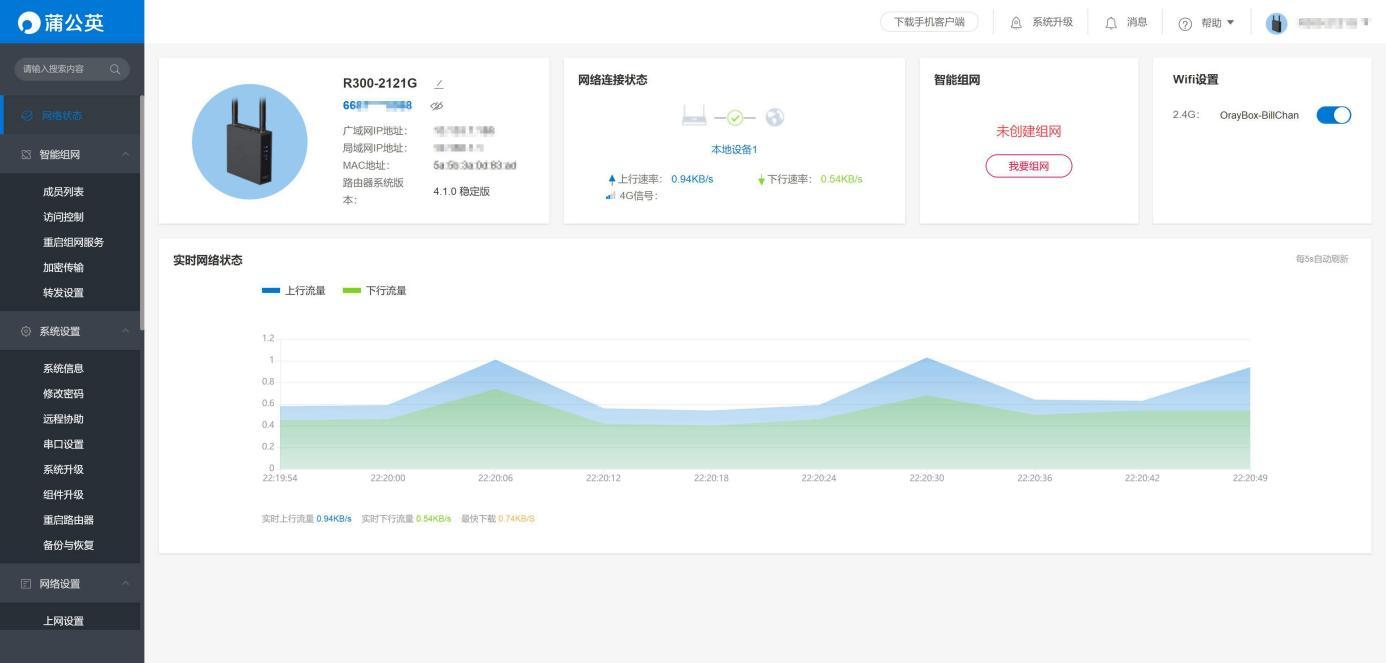Open the search magnifier in sidebar
The image size is (1386, 663).
click(117, 69)
